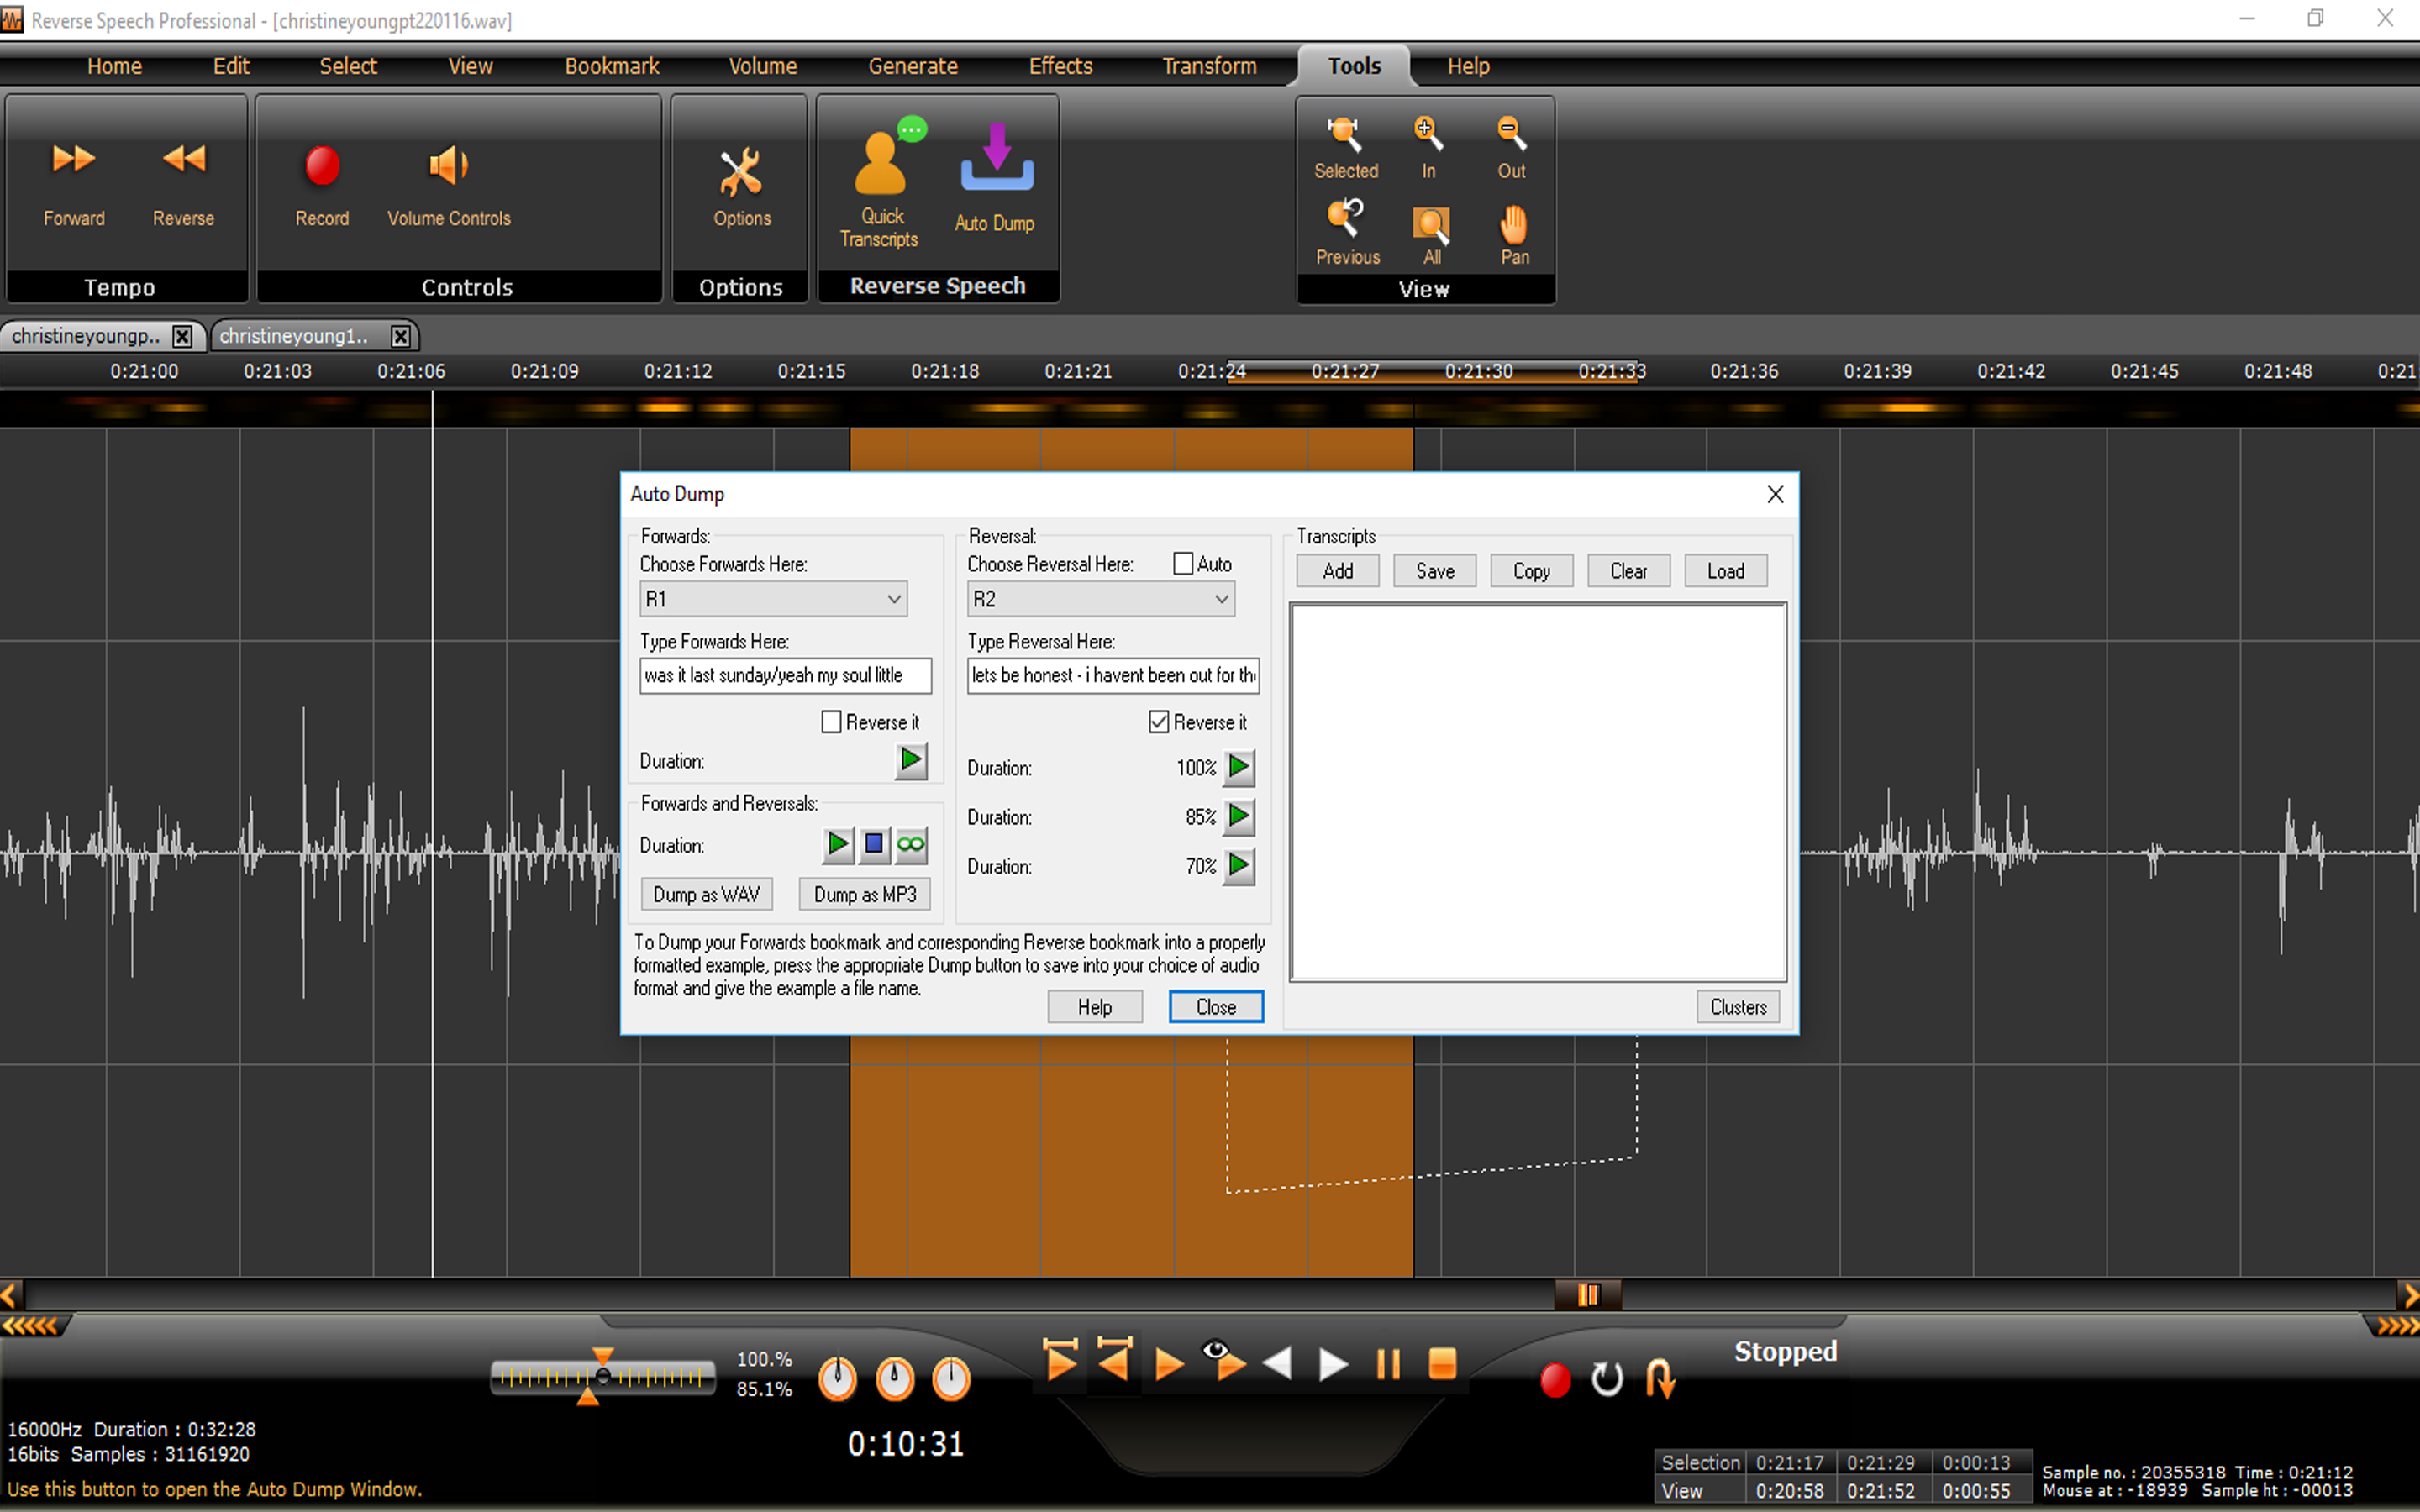
Task: Play Forwards and Reversals together
Action: [838, 845]
